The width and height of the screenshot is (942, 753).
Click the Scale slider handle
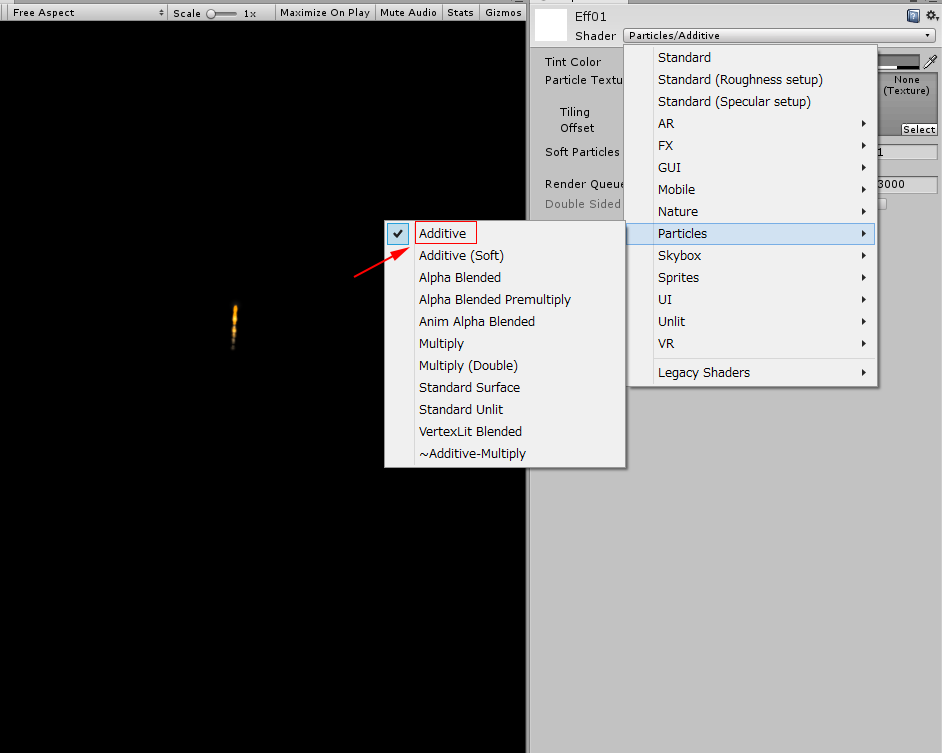tap(211, 13)
